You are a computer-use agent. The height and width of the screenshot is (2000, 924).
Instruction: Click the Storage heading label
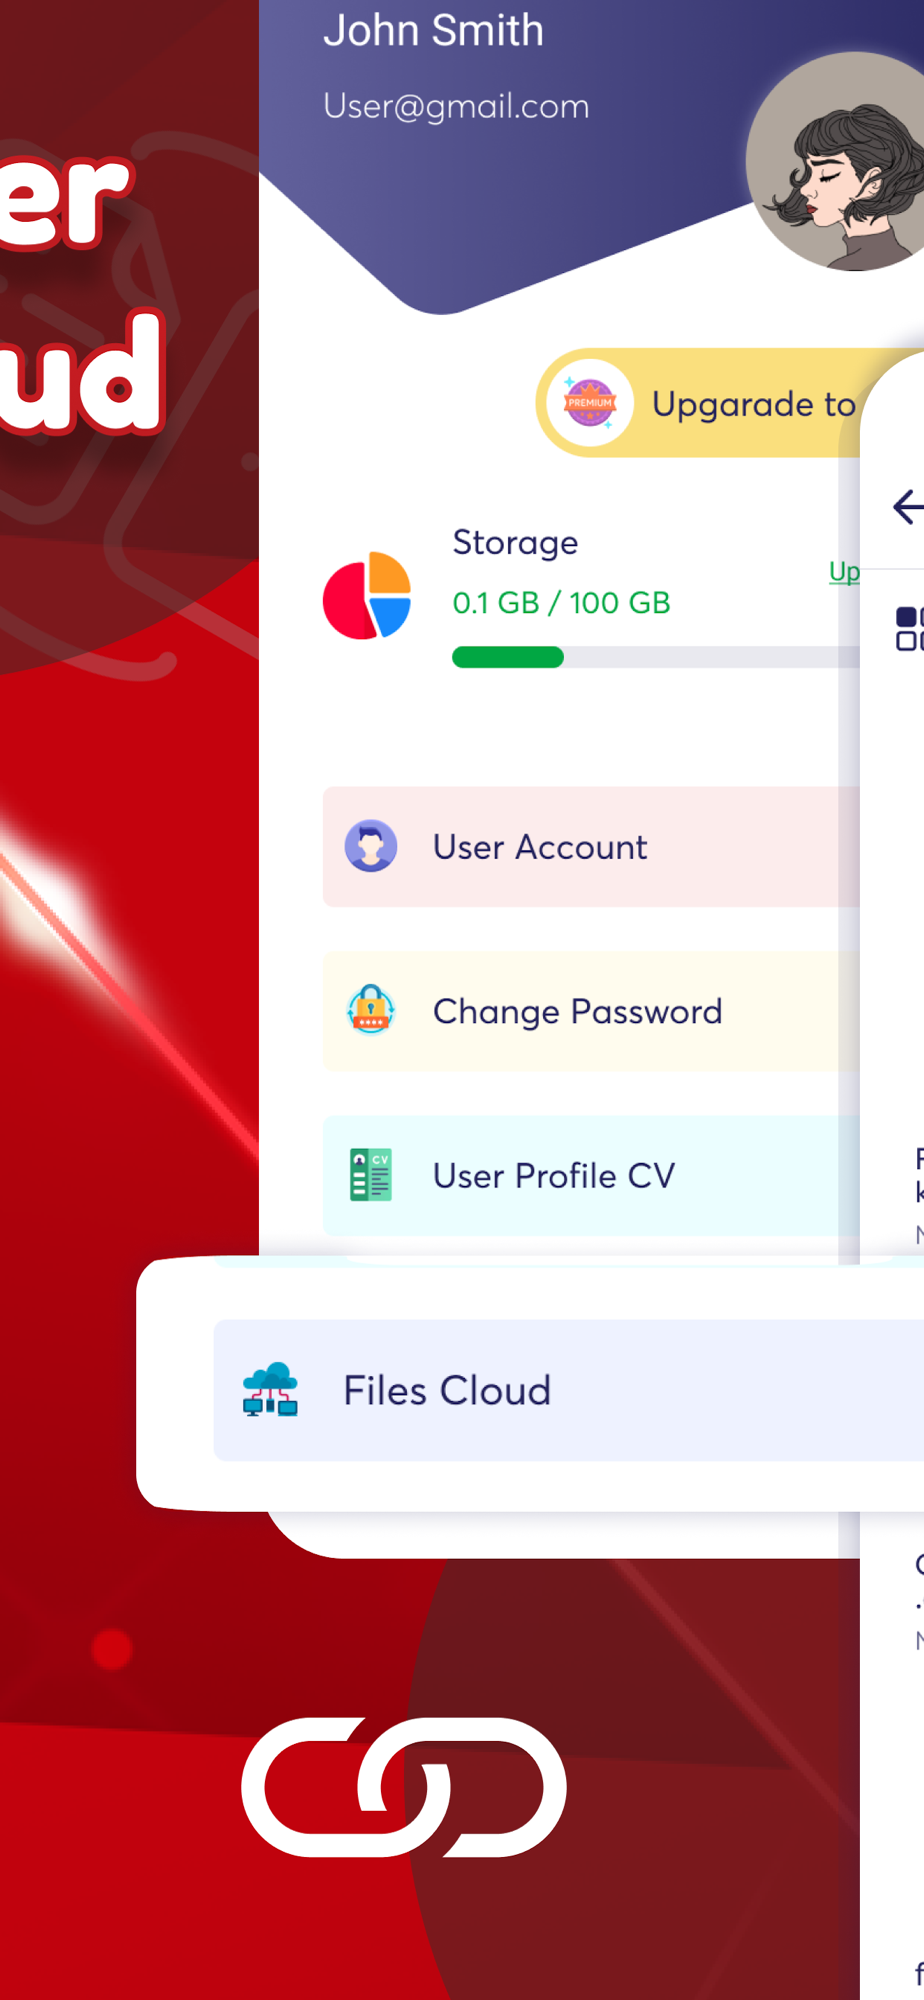515,543
